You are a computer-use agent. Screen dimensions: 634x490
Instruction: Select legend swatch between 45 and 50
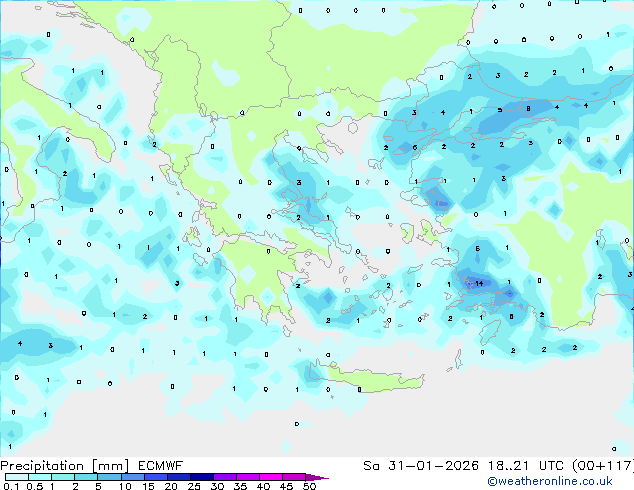[x=294, y=477]
